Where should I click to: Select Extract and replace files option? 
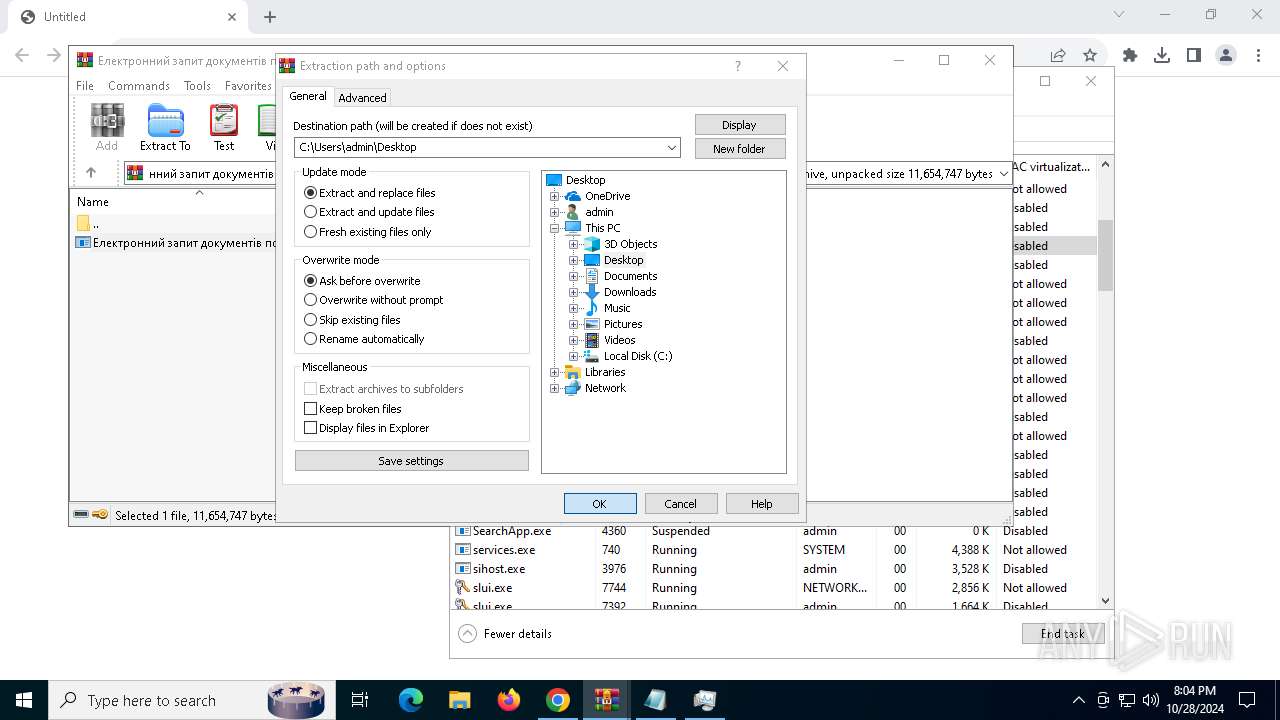(370, 193)
